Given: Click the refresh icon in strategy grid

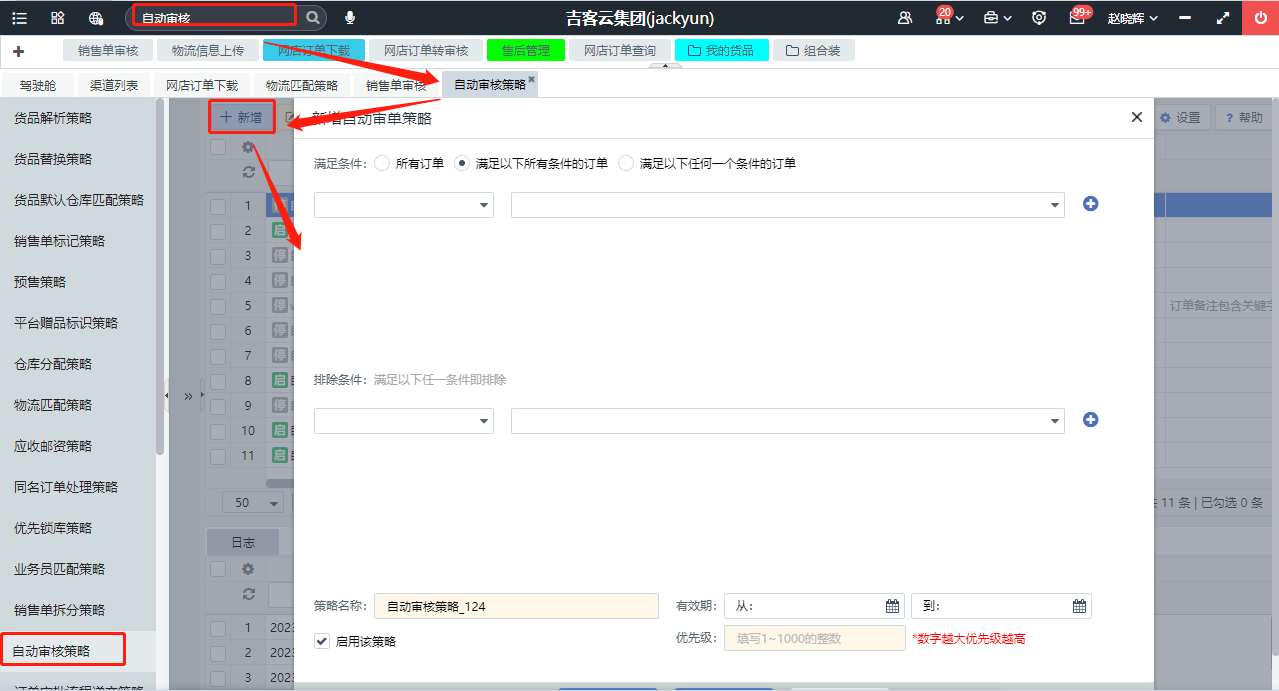Looking at the screenshot, I should (x=248, y=172).
